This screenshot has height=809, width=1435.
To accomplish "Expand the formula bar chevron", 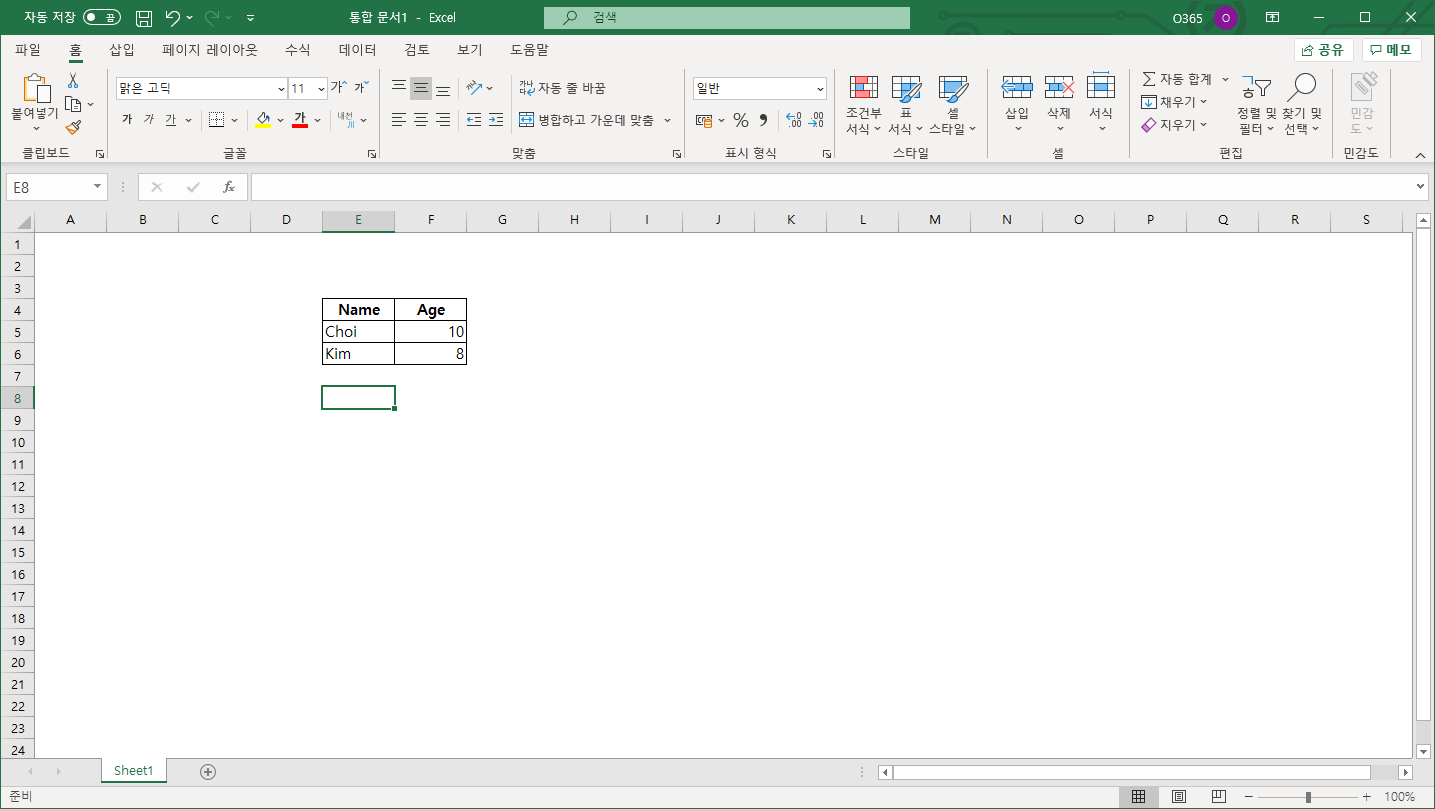I will tap(1421, 187).
